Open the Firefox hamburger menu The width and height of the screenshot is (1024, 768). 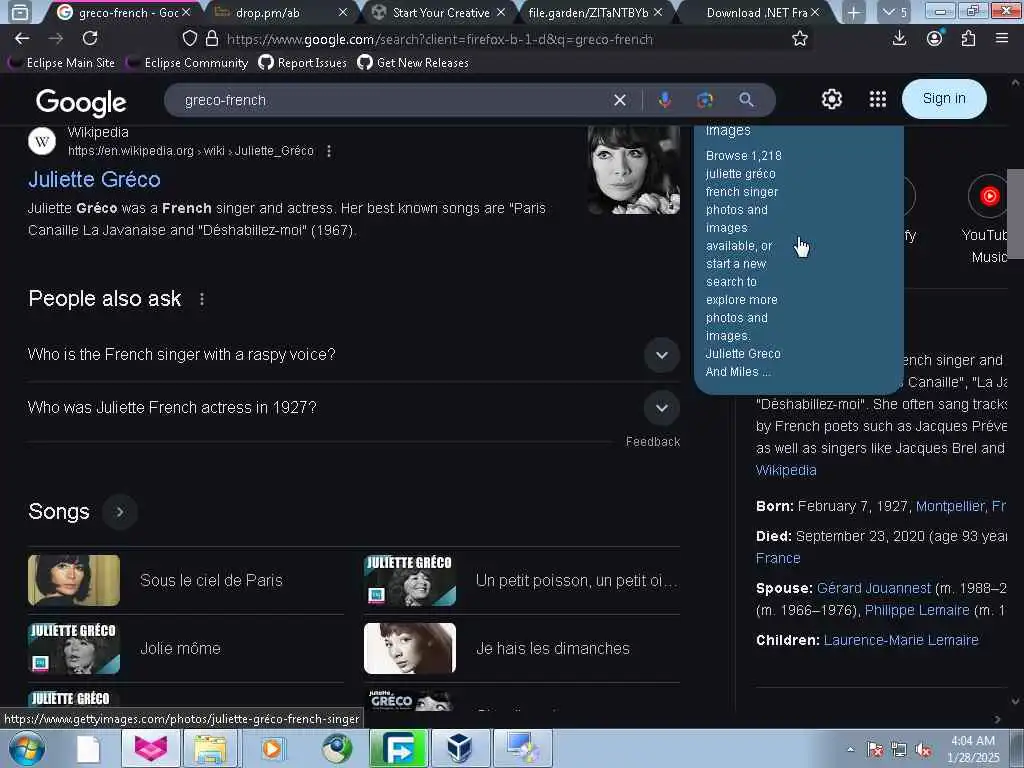[1002, 39]
